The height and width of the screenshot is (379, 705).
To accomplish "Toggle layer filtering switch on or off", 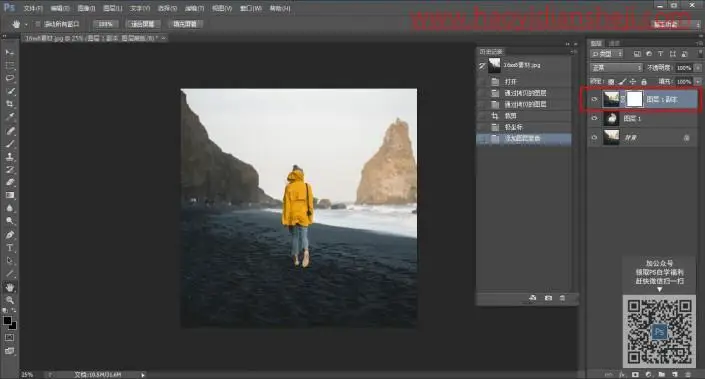I will pyautogui.click(x=701, y=54).
